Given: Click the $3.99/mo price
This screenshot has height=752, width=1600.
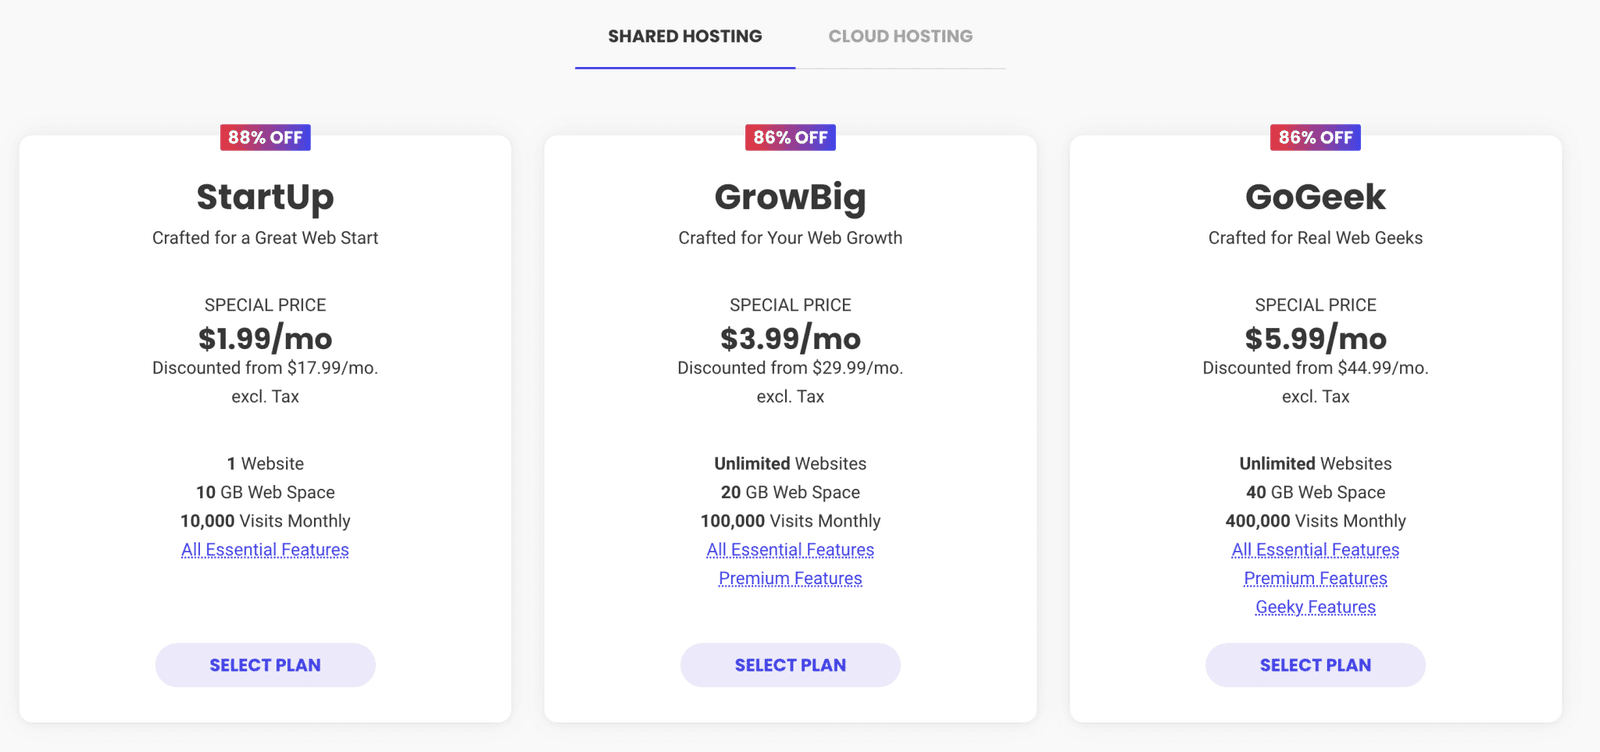Looking at the screenshot, I should [x=790, y=339].
